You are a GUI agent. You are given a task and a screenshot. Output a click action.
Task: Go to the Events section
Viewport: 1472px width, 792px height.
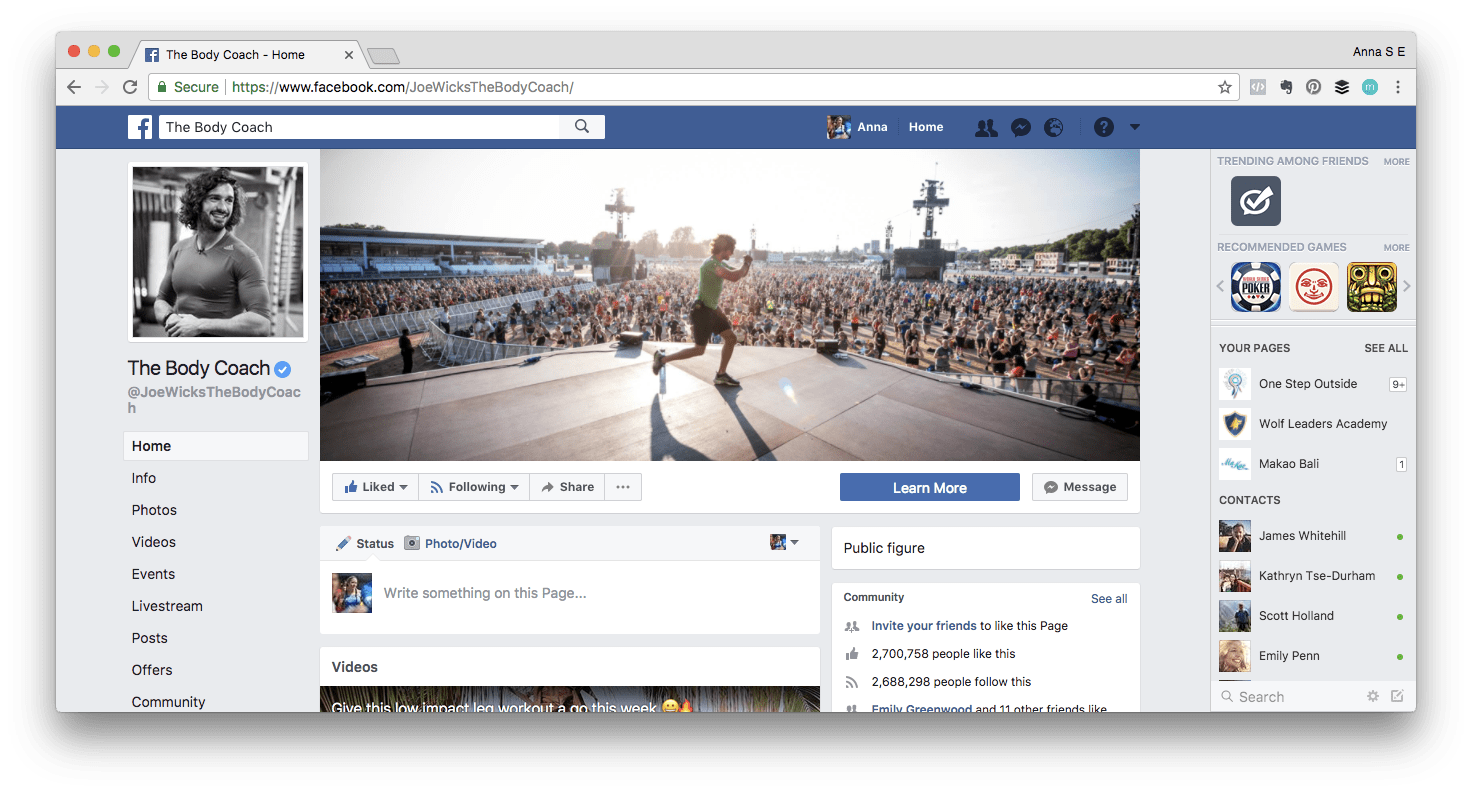click(x=153, y=574)
